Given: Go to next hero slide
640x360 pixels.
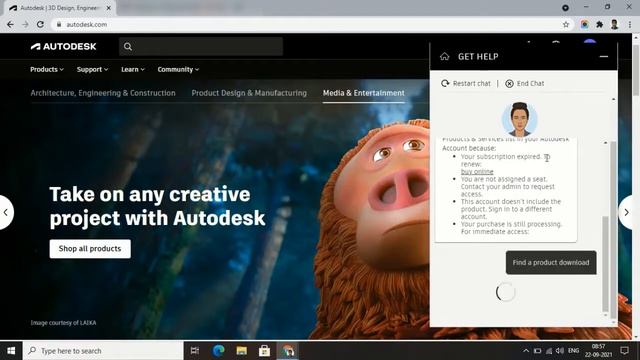Looking at the screenshot, I should click(x=626, y=212).
